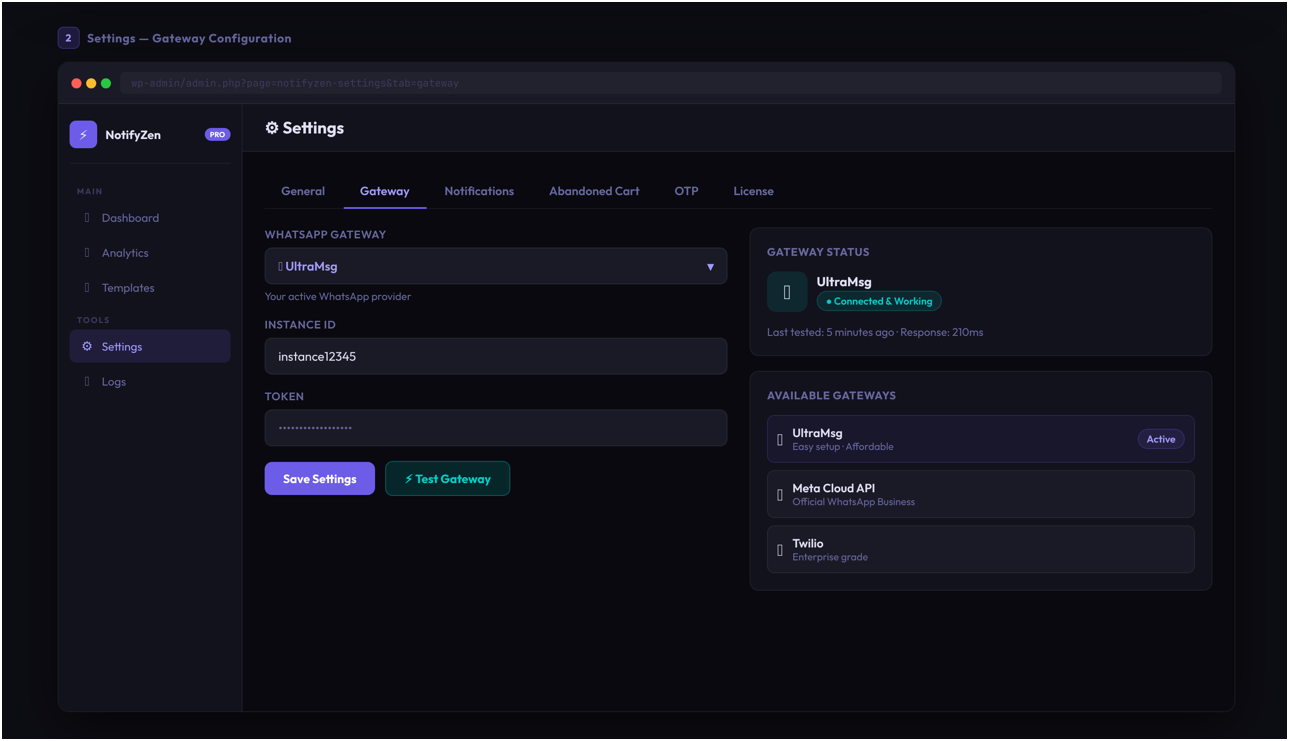Click the 'AVAILABLE GATEWAYS' panel heading
Image resolution: width=1289 pixels, height=741 pixels.
pos(831,396)
